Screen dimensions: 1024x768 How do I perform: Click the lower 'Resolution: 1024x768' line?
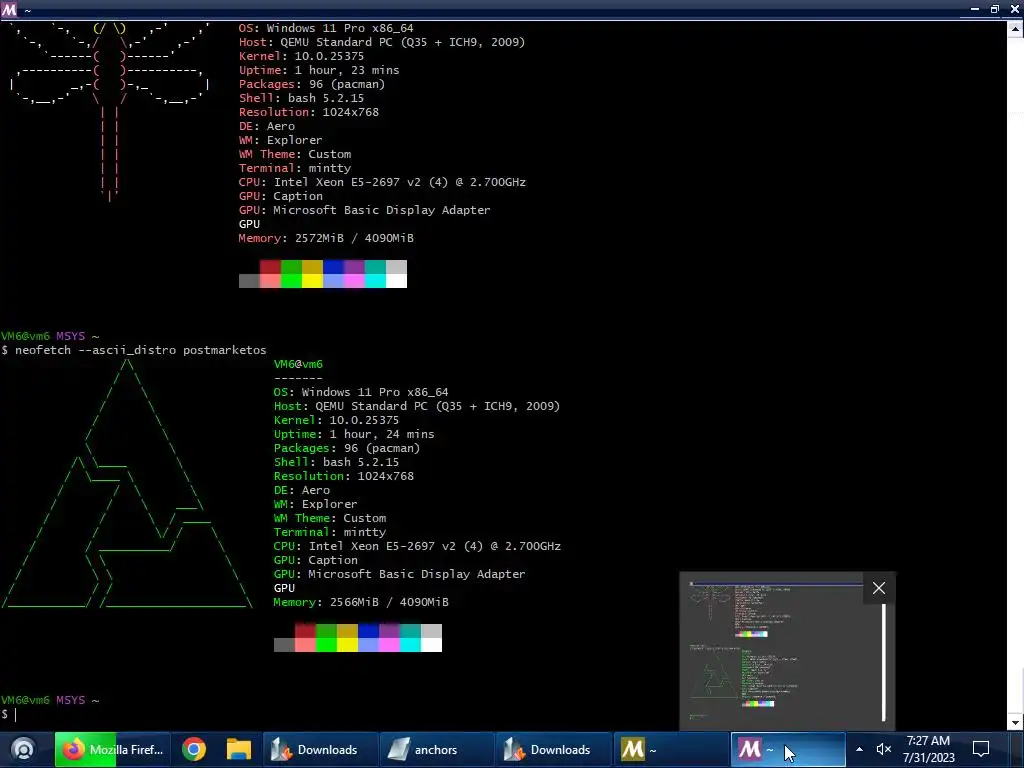point(344,476)
